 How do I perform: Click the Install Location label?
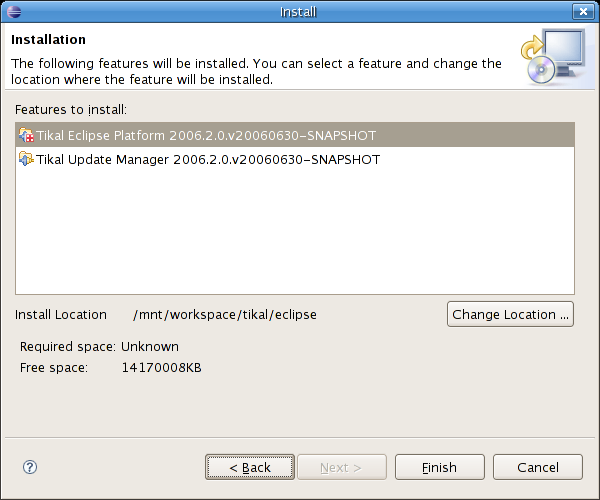(61, 315)
